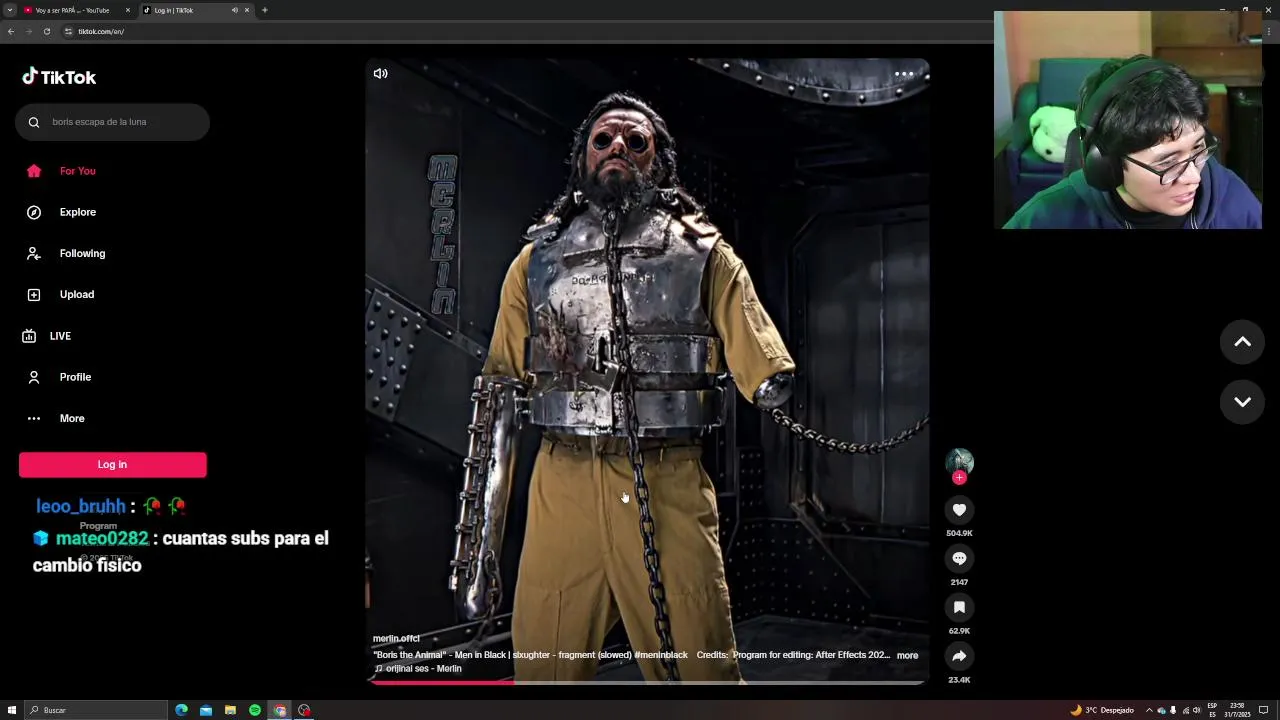
Task: Select For You menu item
Action: point(77,171)
